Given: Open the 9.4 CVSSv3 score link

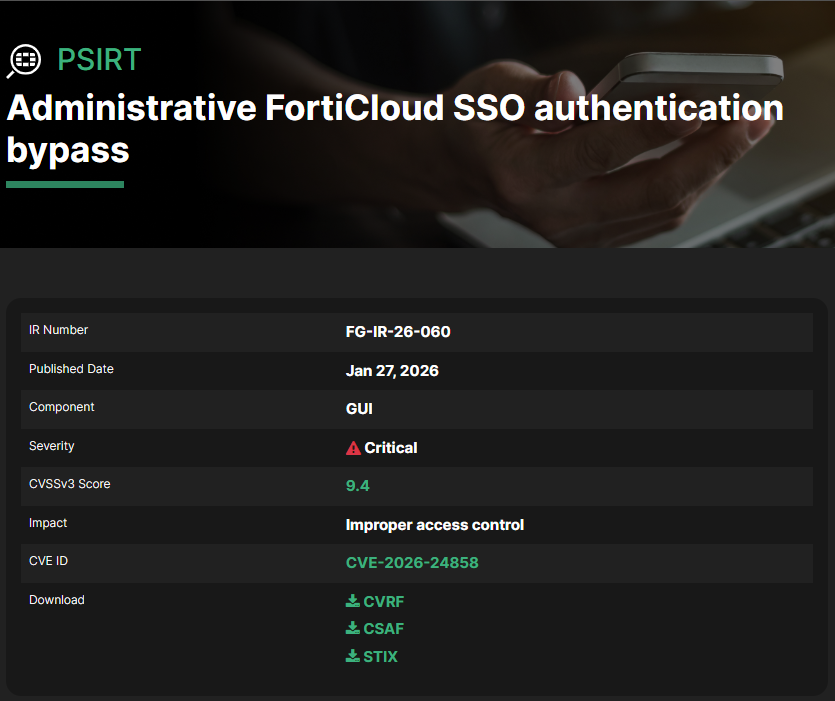Looking at the screenshot, I should 358,486.
